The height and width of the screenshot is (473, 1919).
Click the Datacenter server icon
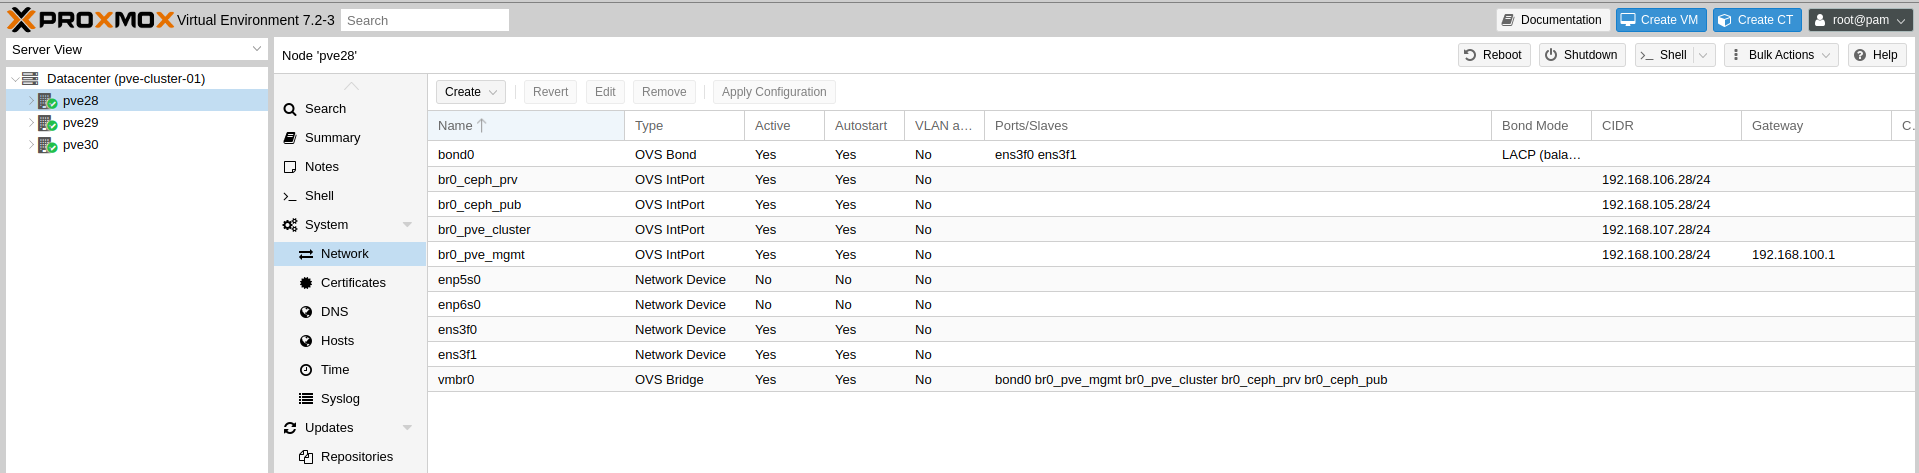tap(30, 79)
